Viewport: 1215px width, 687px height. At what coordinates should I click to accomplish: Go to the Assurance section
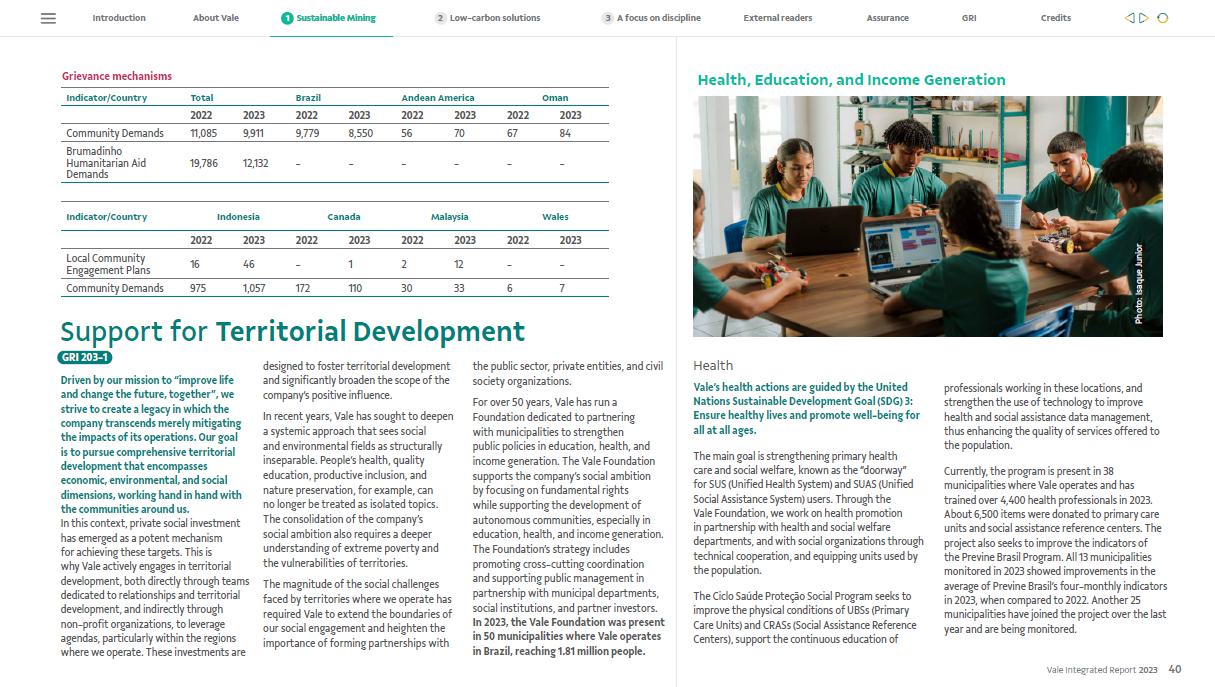point(887,18)
